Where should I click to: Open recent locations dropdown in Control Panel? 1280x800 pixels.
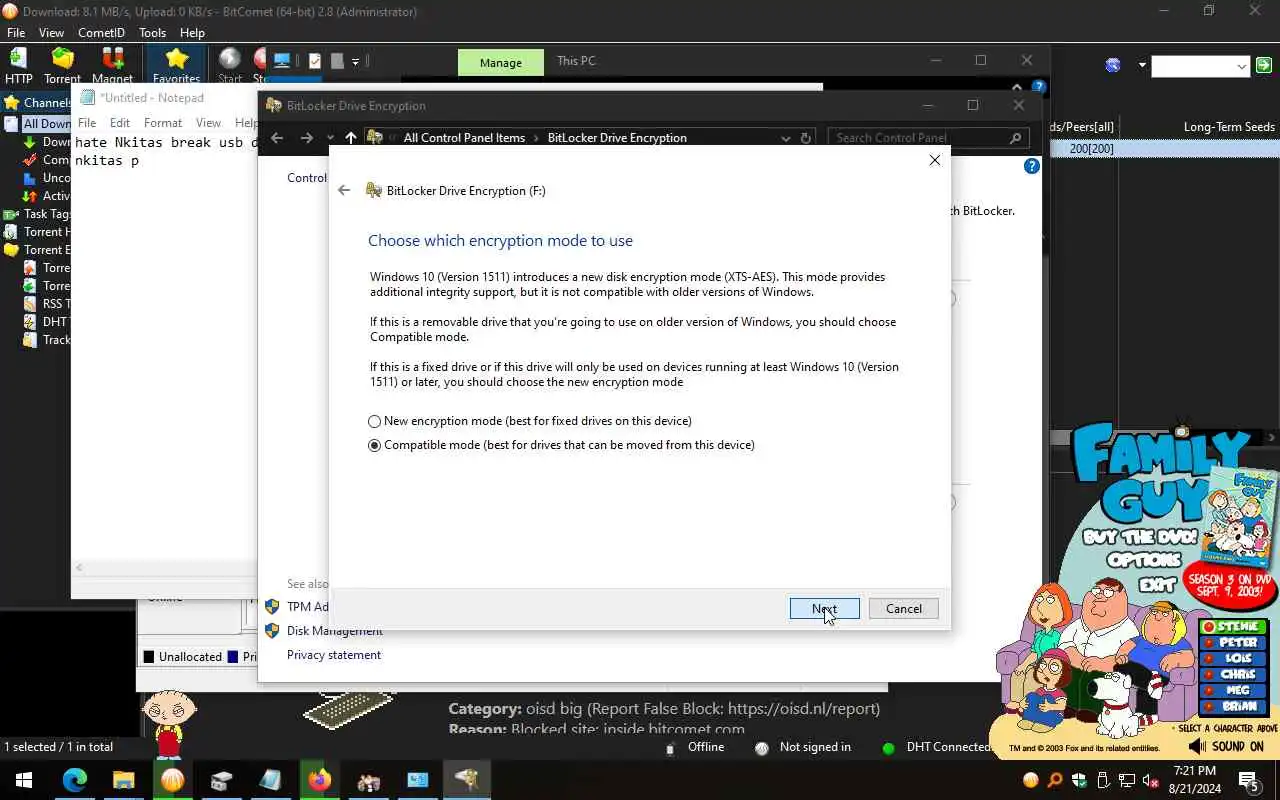point(330,138)
